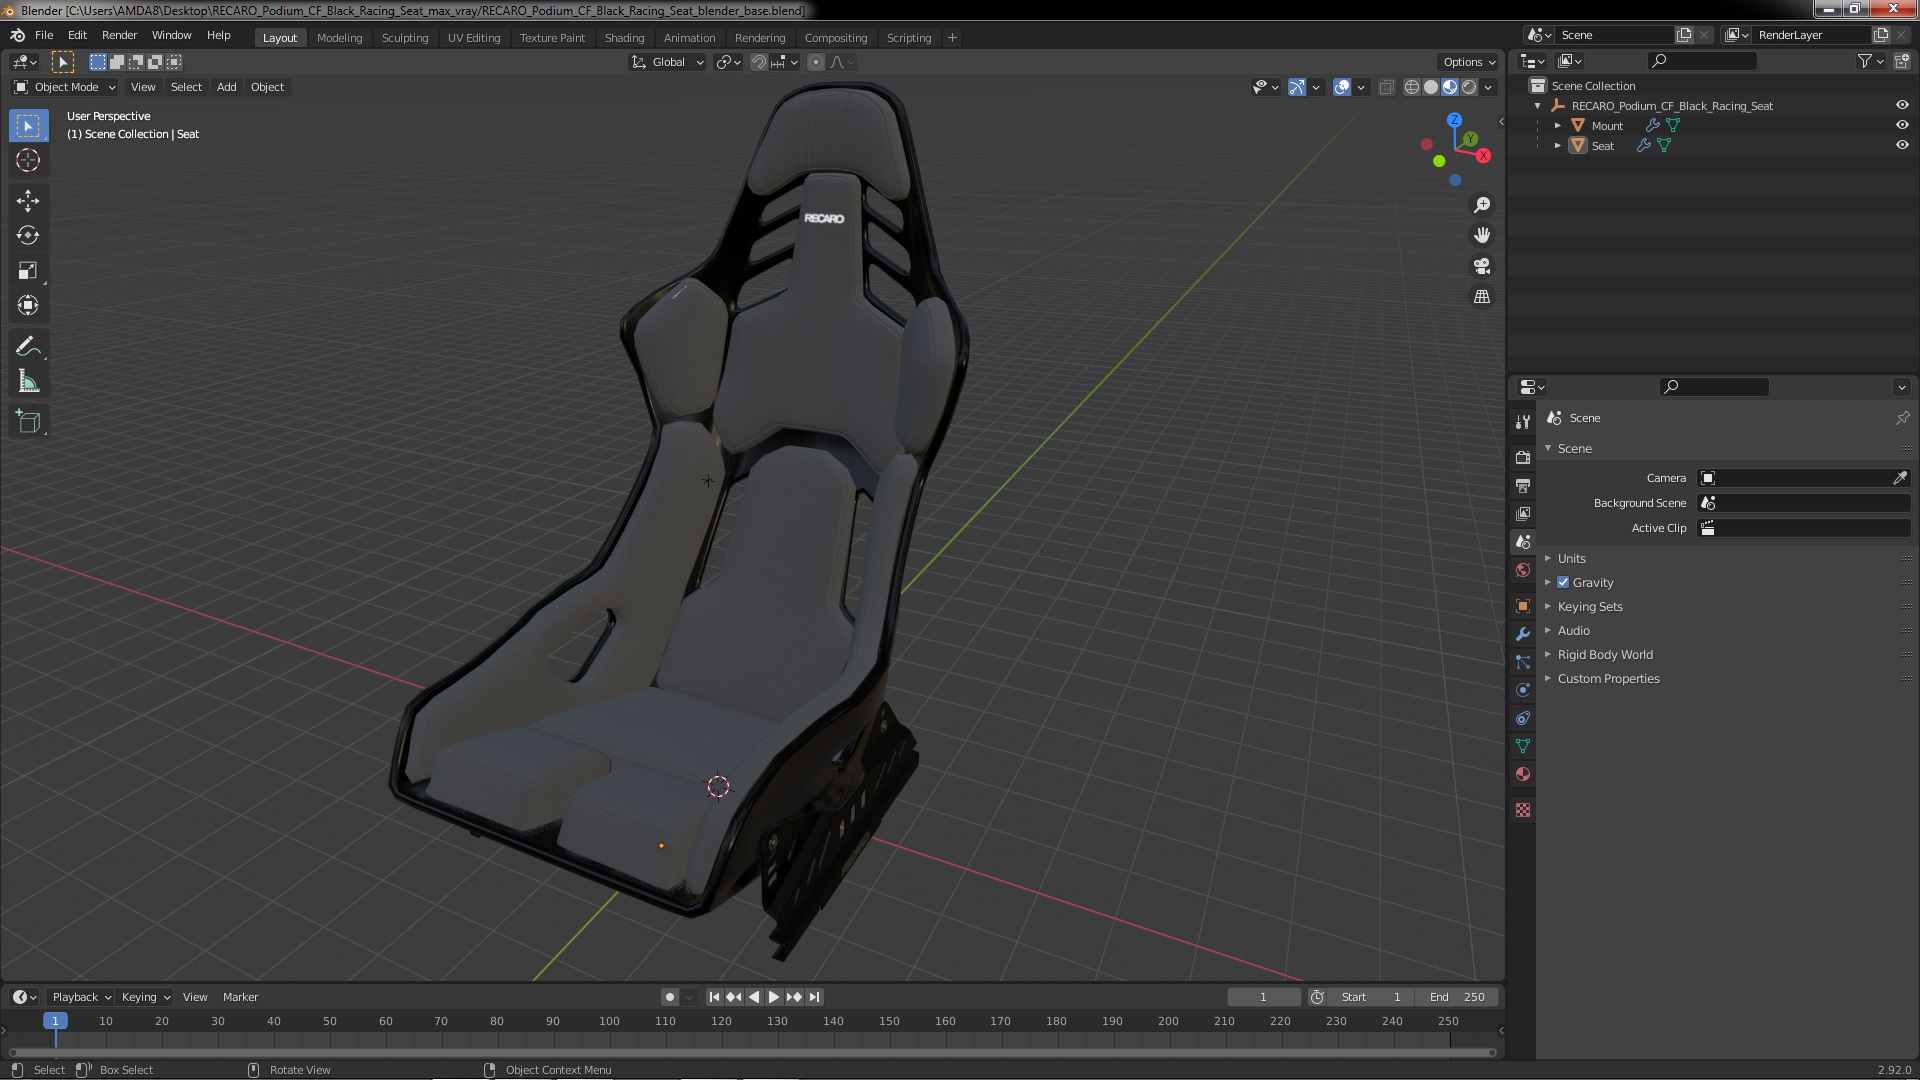This screenshot has width=1920, height=1080.
Task: Open the Output properties tab
Action: [x=1523, y=485]
